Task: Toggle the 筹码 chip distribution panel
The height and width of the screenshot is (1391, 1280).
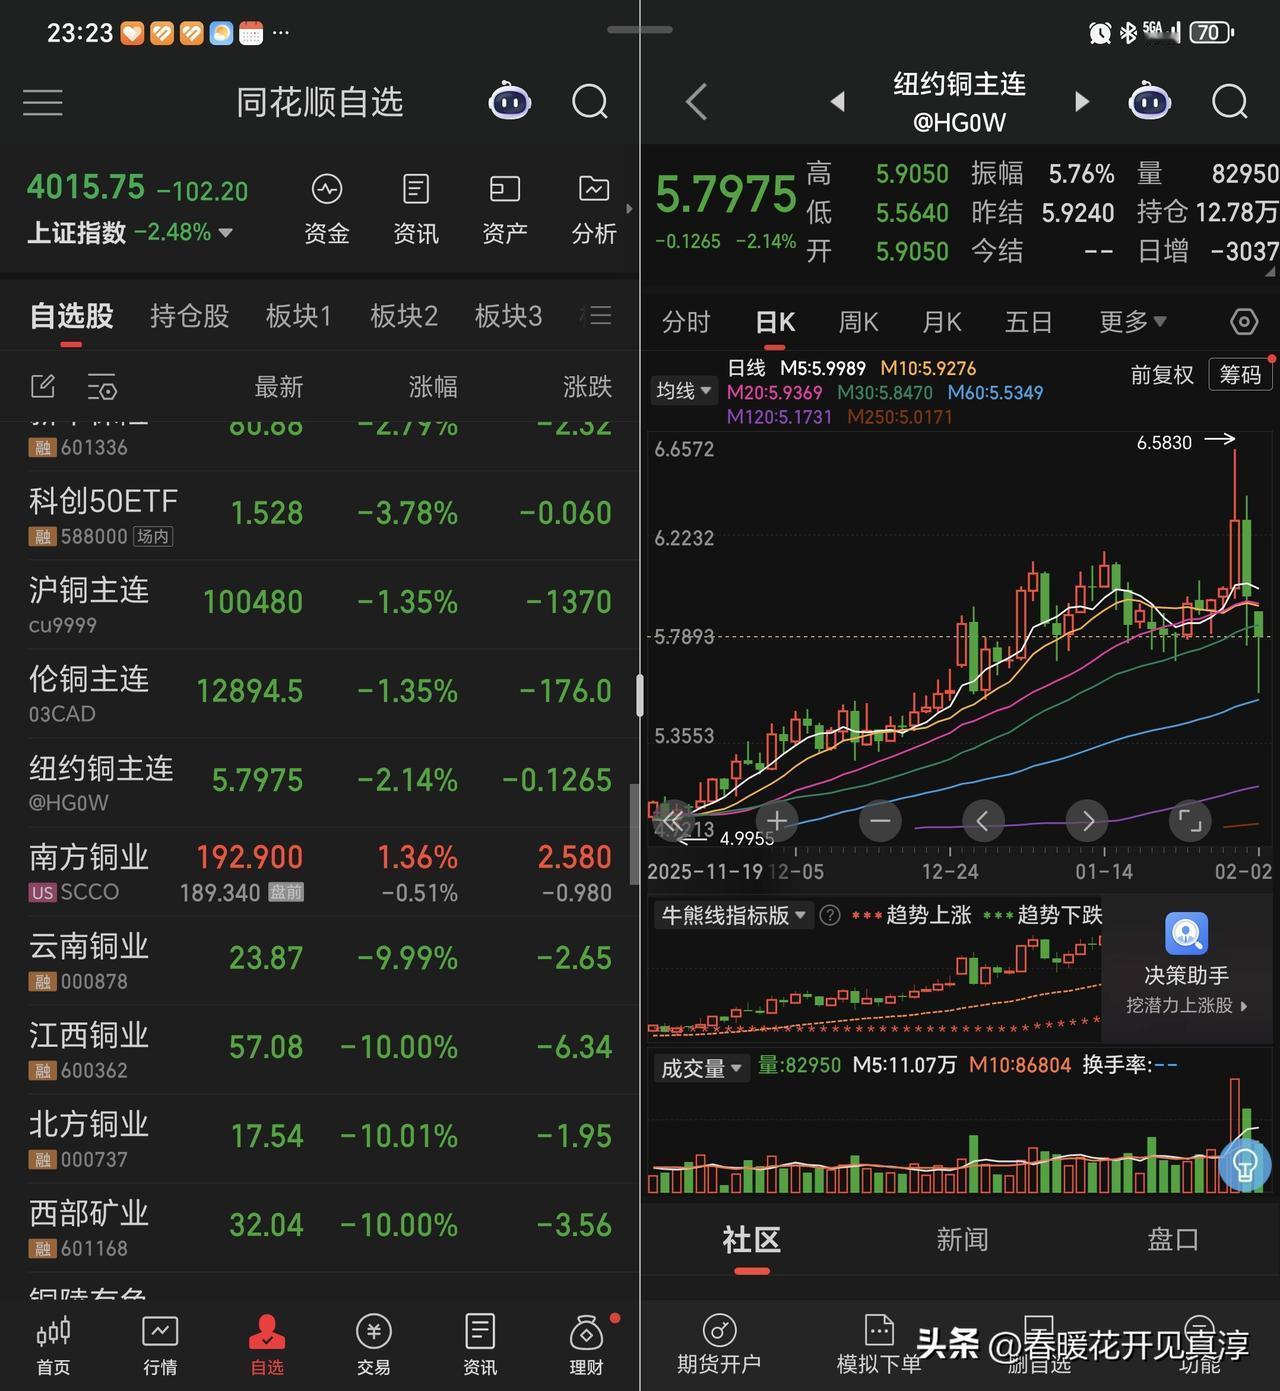Action: point(1240,375)
